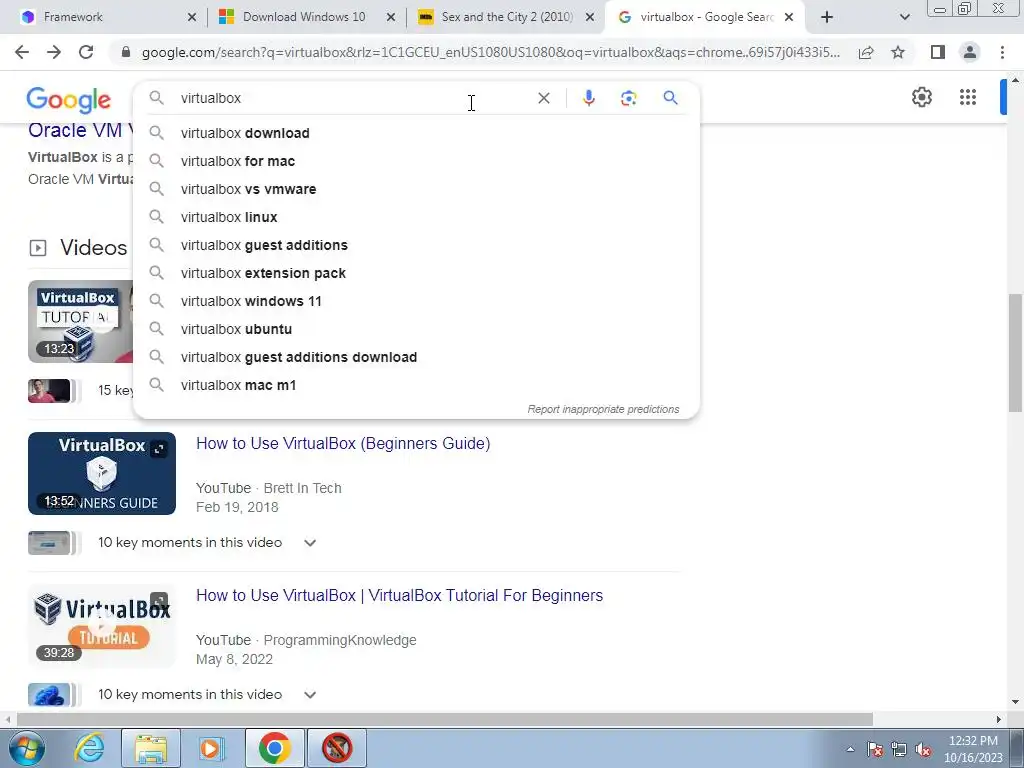Clear the search box with the X
1024x768 pixels.
click(543, 98)
